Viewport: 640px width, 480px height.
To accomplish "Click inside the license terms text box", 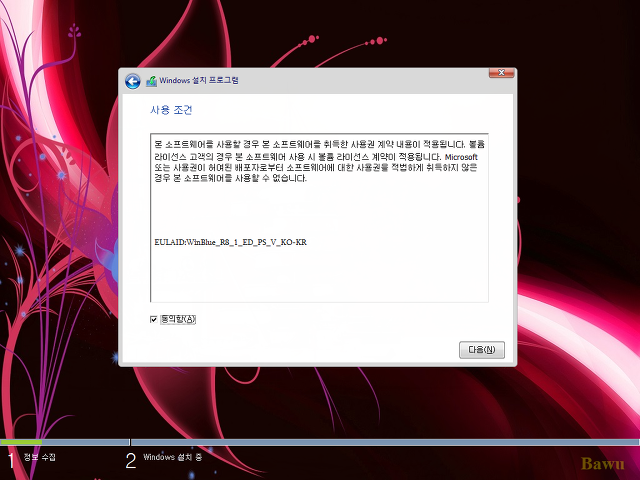I will click(x=319, y=218).
